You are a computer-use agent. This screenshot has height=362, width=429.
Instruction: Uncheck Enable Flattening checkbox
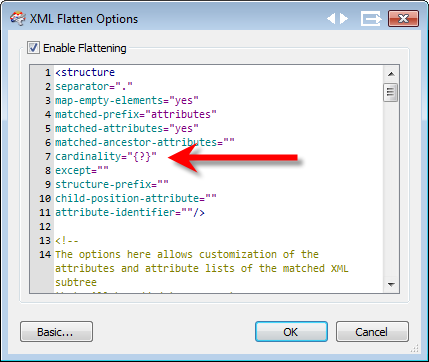(33, 48)
